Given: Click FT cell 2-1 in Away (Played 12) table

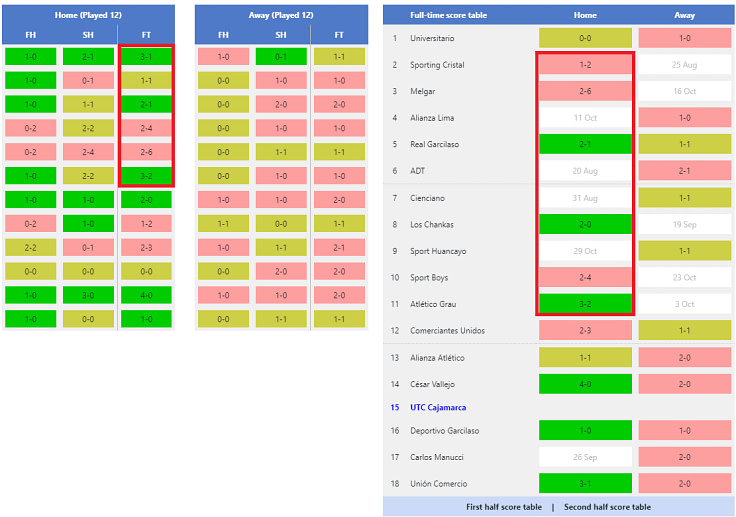Looking at the screenshot, I should [339, 247].
